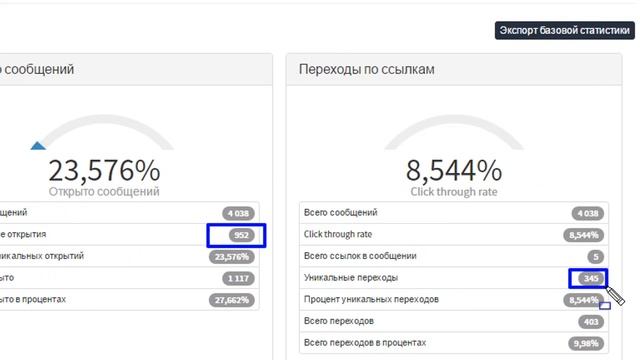
Task: Click the badge showing 5 links
Action: click(x=595, y=257)
